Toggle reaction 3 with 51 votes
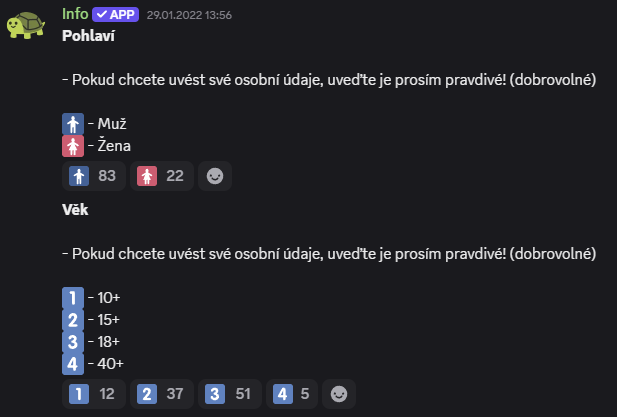The image size is (617, 417). pyautogui.click(x=230, y=394)
